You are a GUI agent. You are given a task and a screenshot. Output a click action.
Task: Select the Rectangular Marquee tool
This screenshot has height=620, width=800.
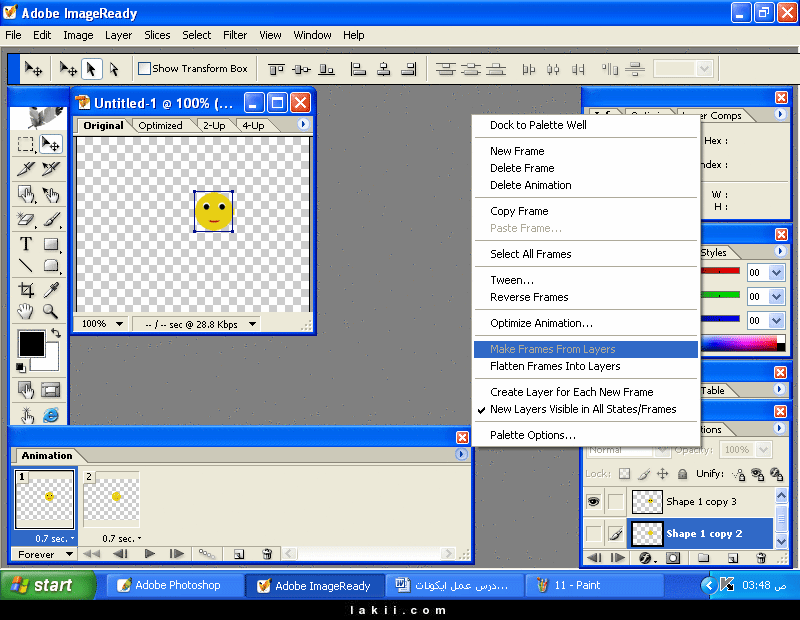tap(26, 144)
